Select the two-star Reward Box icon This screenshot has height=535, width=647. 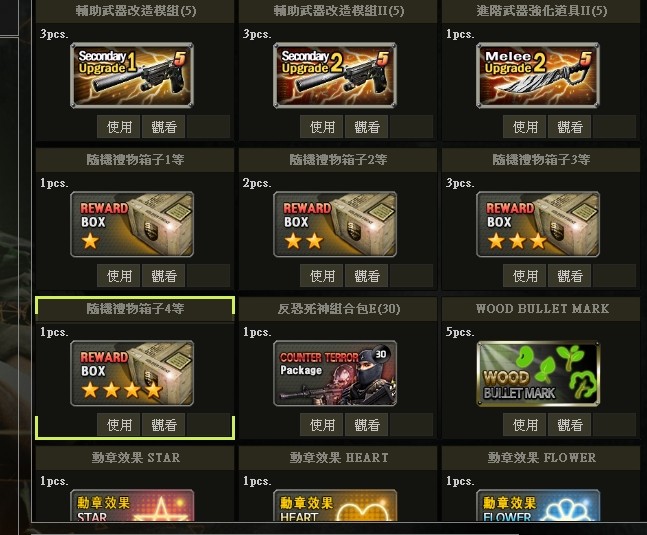click(x=335, y=224)
